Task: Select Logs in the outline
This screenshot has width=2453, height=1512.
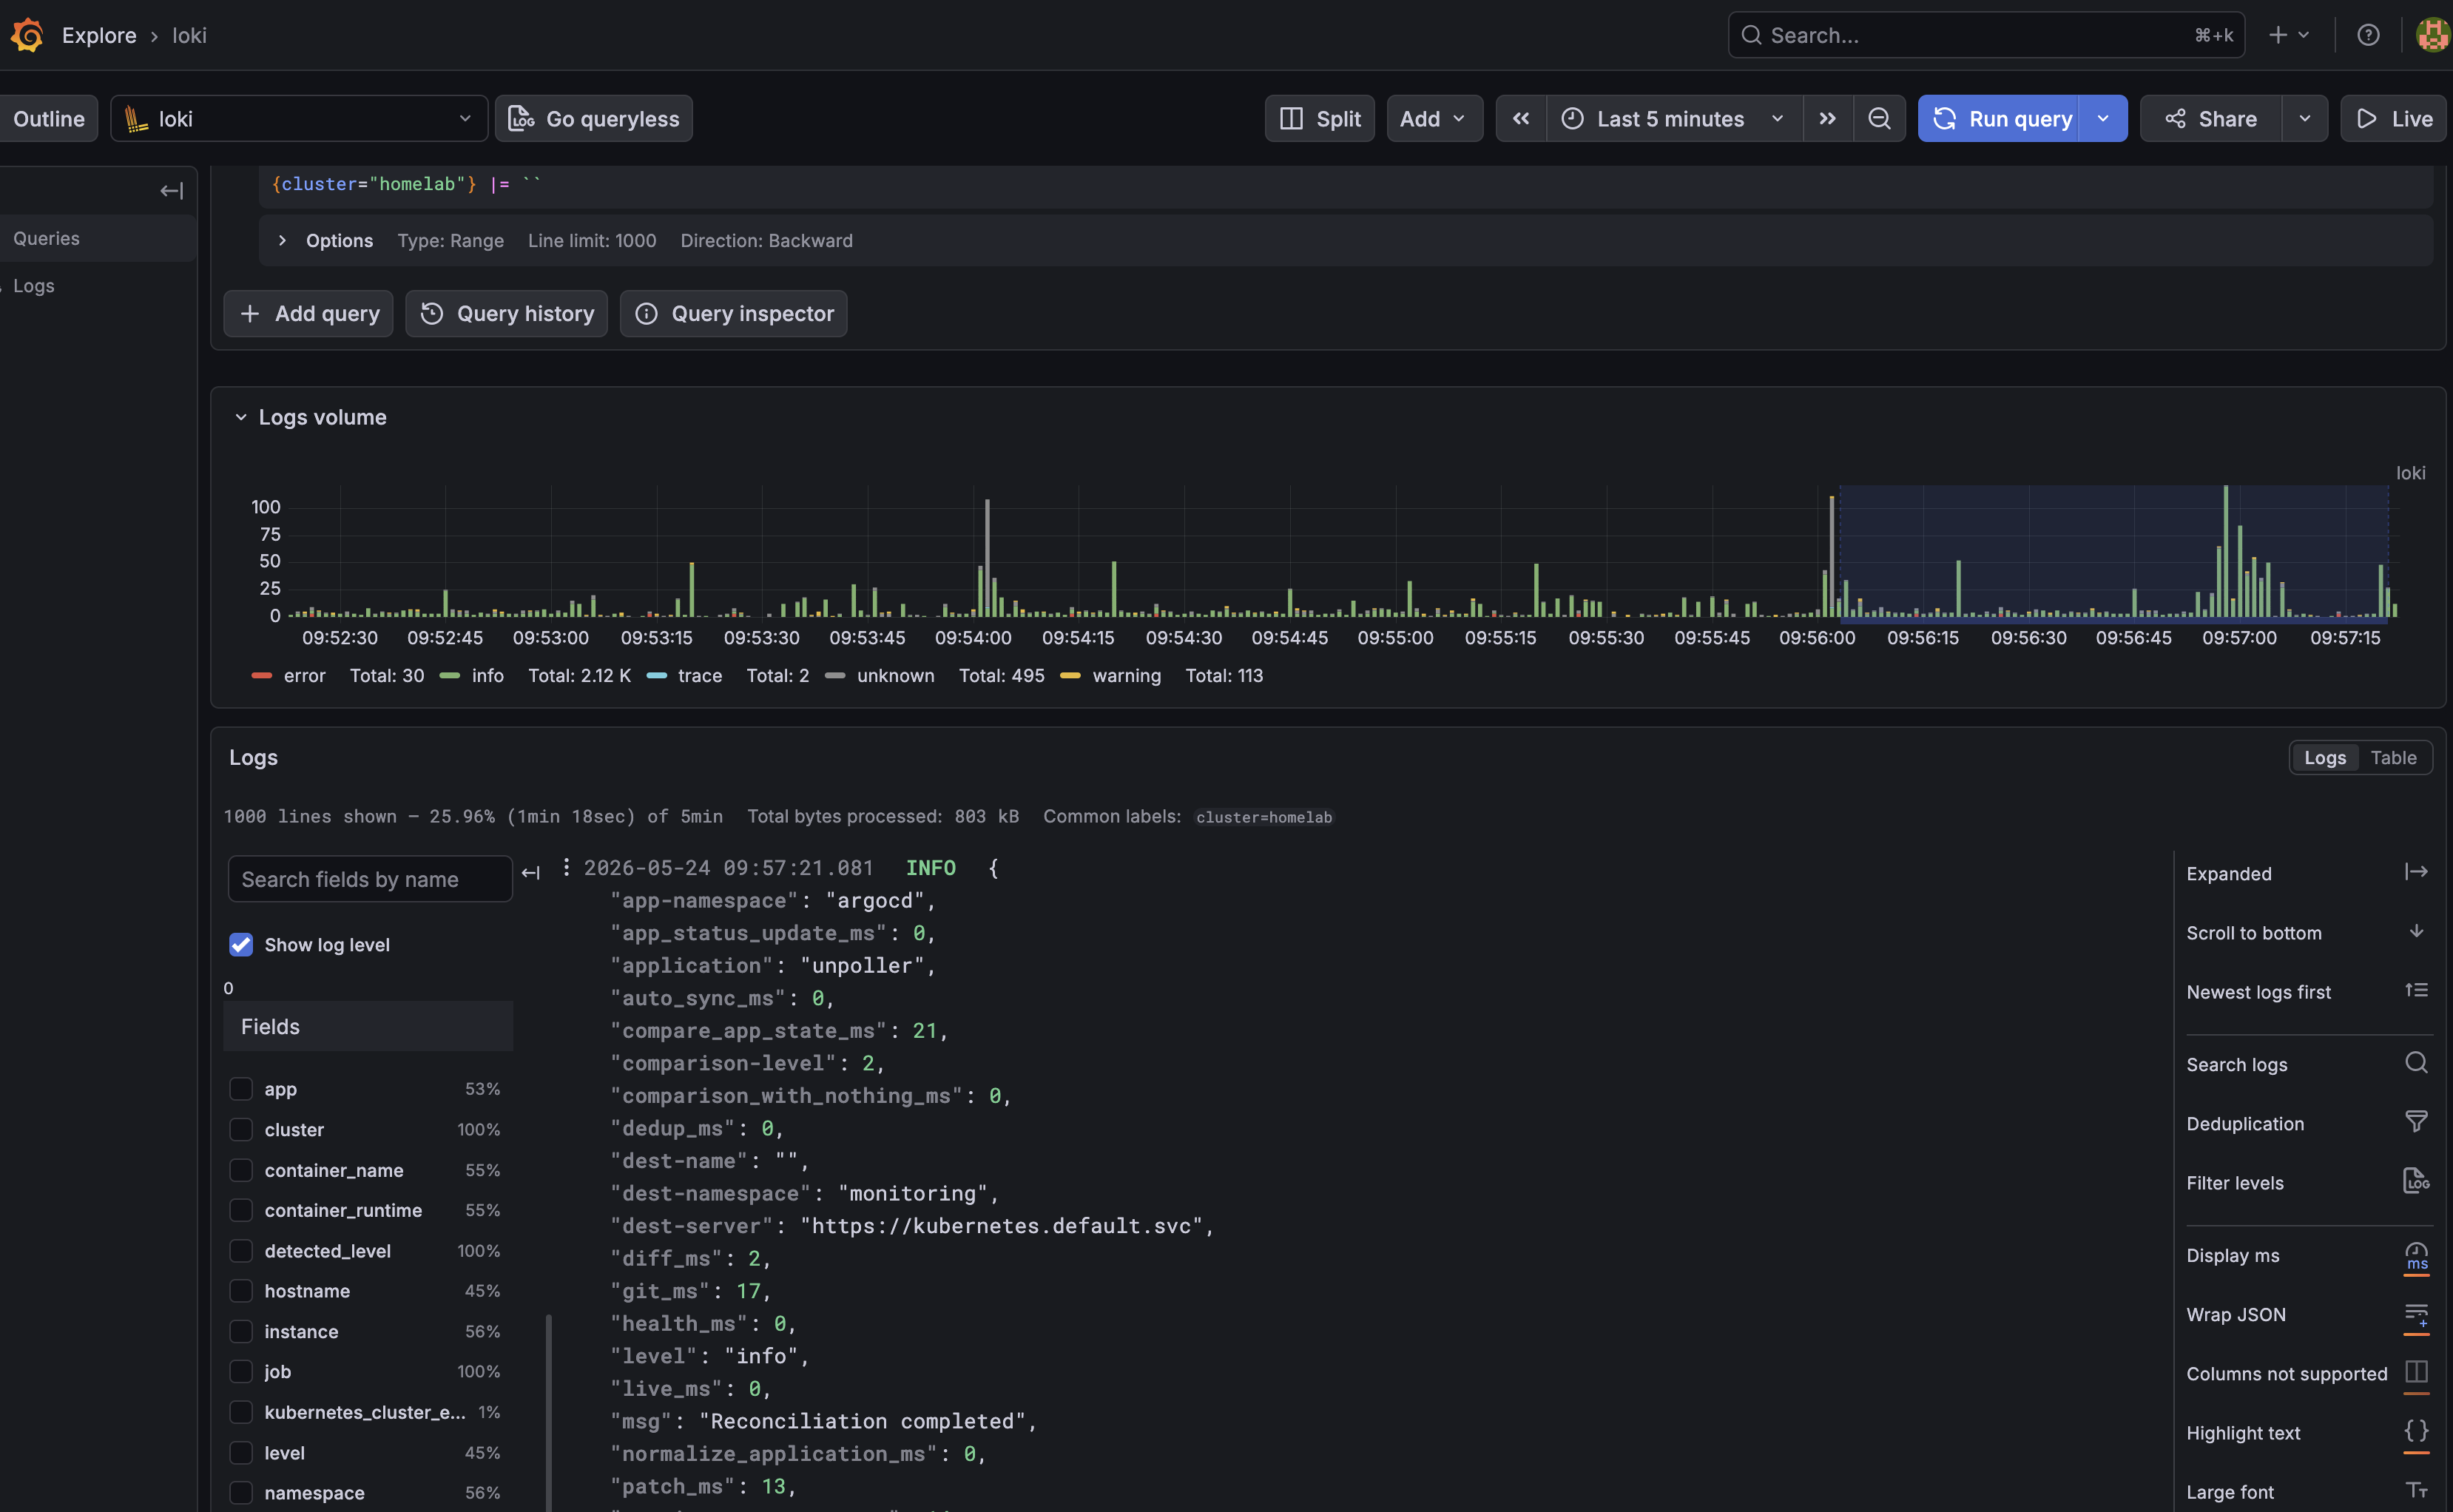Action: [33, 286]
